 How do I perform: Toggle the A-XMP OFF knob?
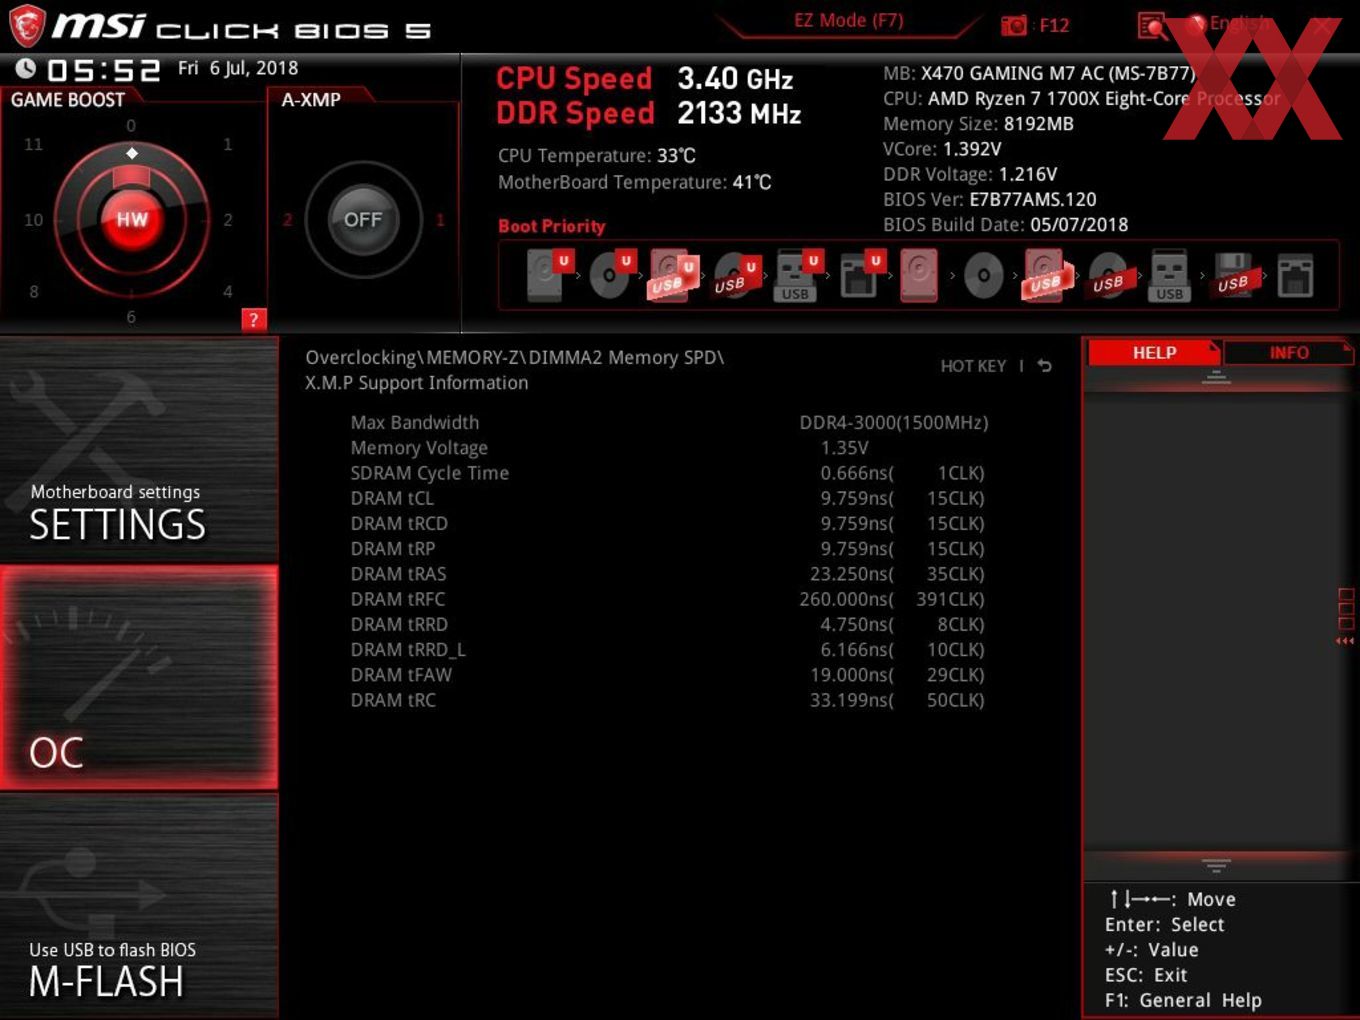point(363,220)
